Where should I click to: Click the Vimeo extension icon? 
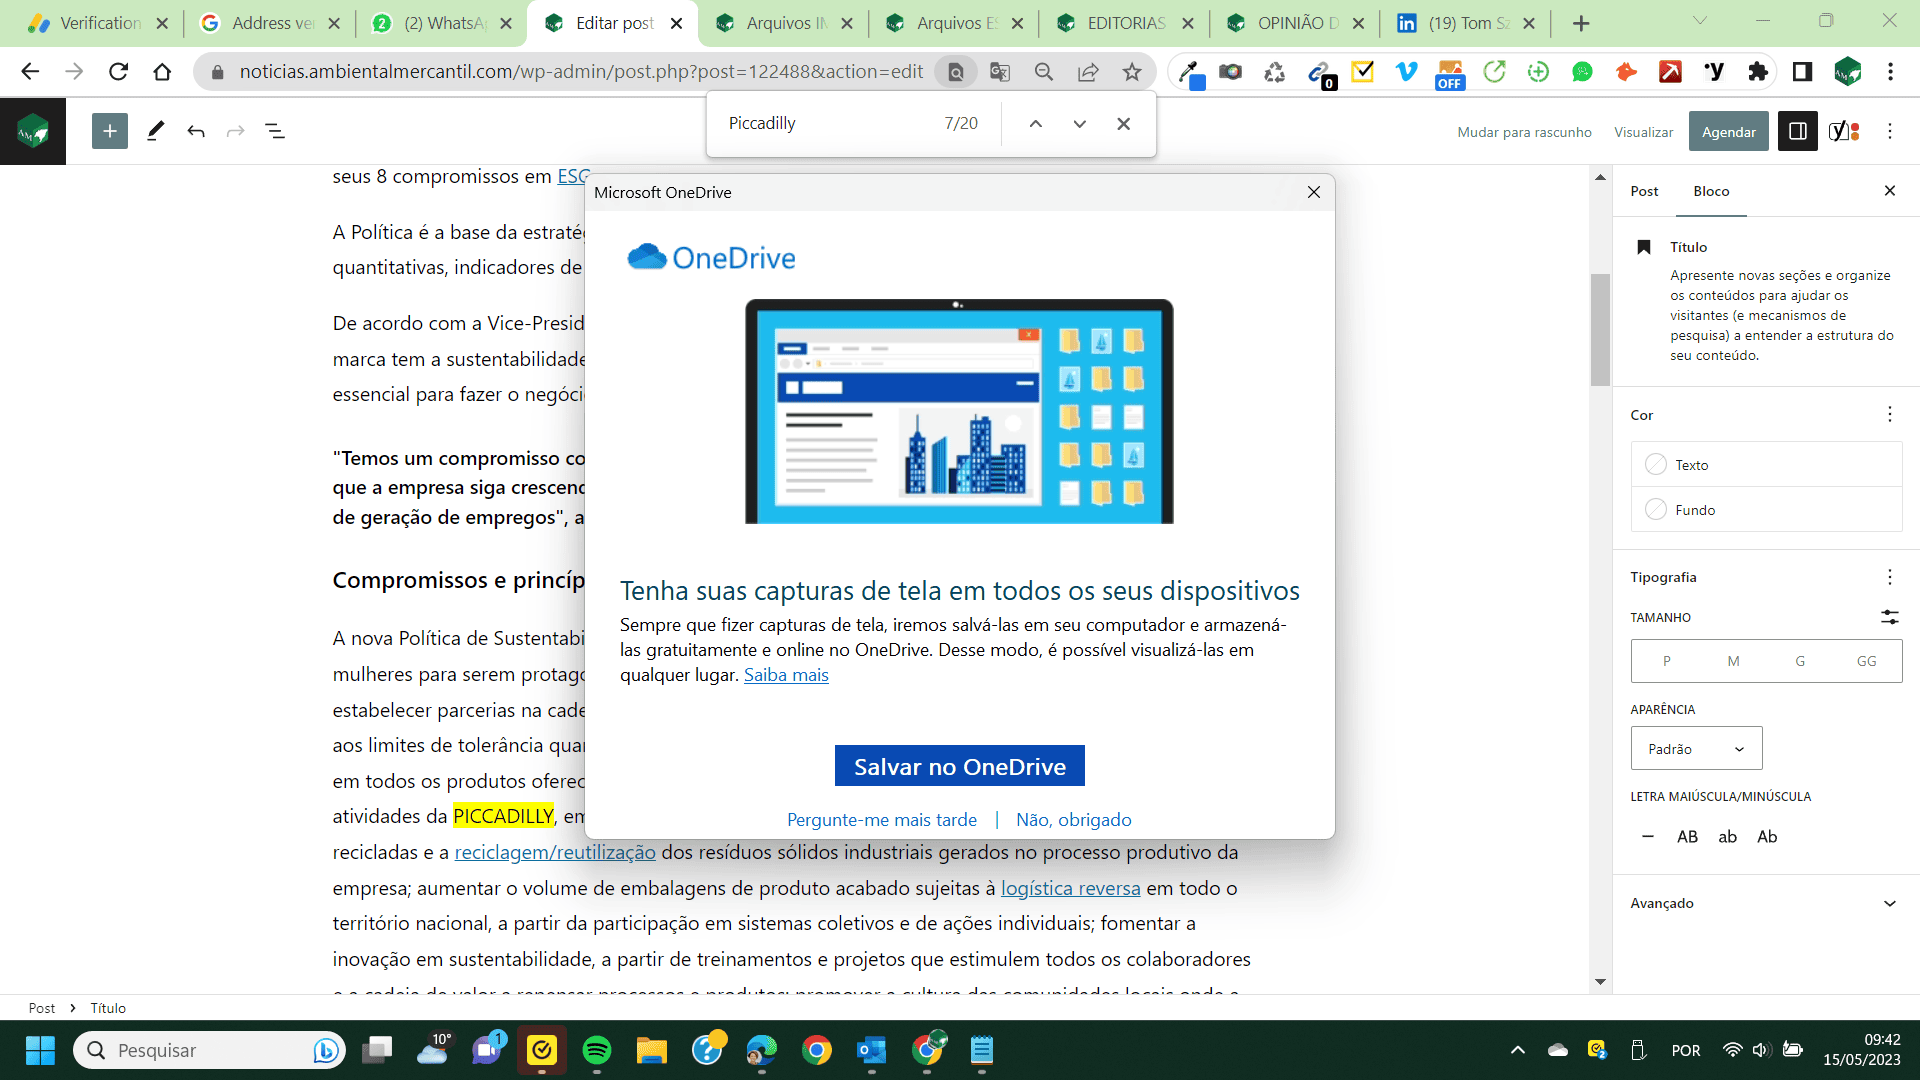click(1406, 71)
